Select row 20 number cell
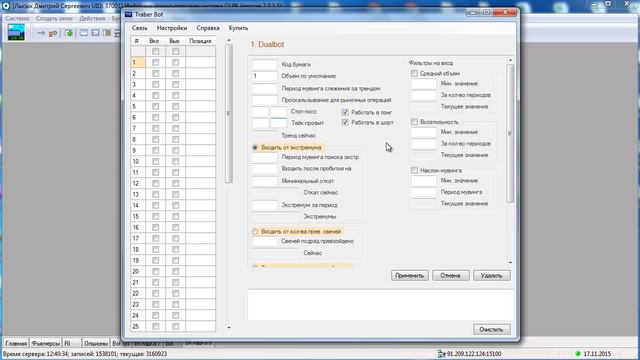 click(138, 271)
